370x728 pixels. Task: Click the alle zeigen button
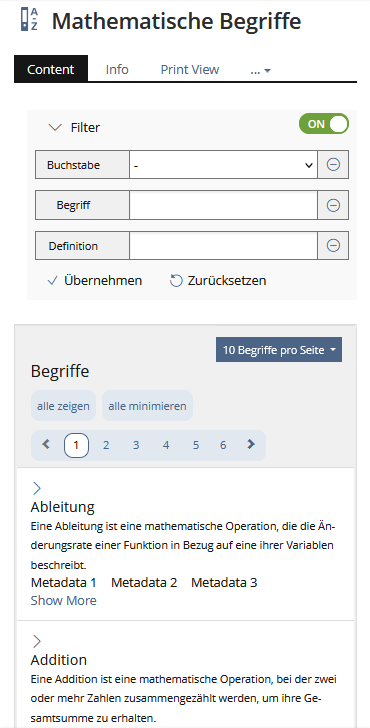pyautogui.click(x=63, y=406)
